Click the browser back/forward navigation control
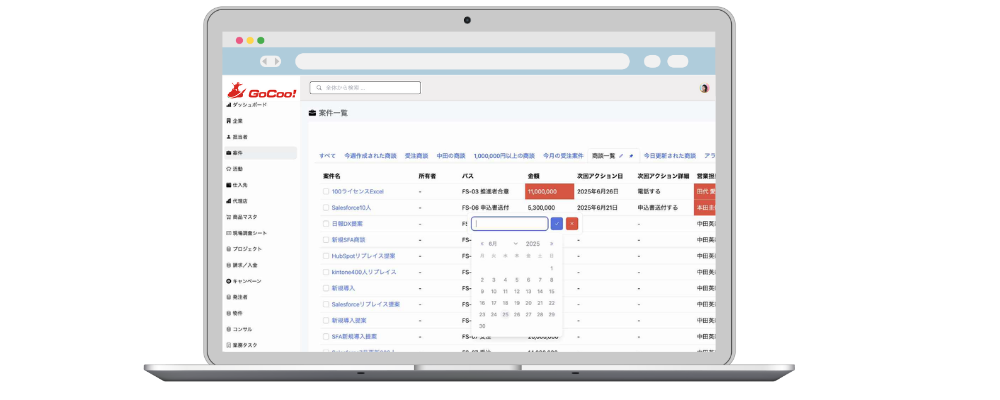 click(x=270, y=61)
